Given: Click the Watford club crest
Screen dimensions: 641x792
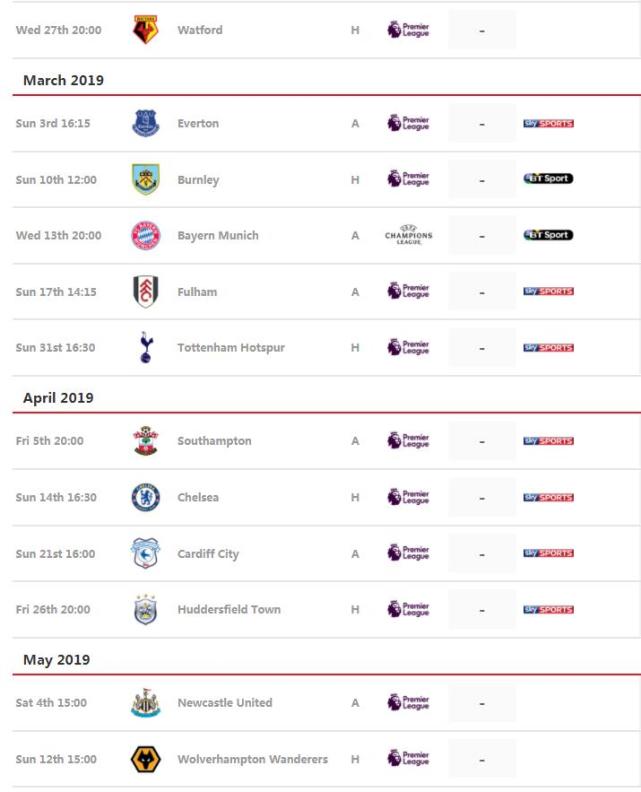Looking at the screenshot, I should pyautogui.click(x=146, y=30).
